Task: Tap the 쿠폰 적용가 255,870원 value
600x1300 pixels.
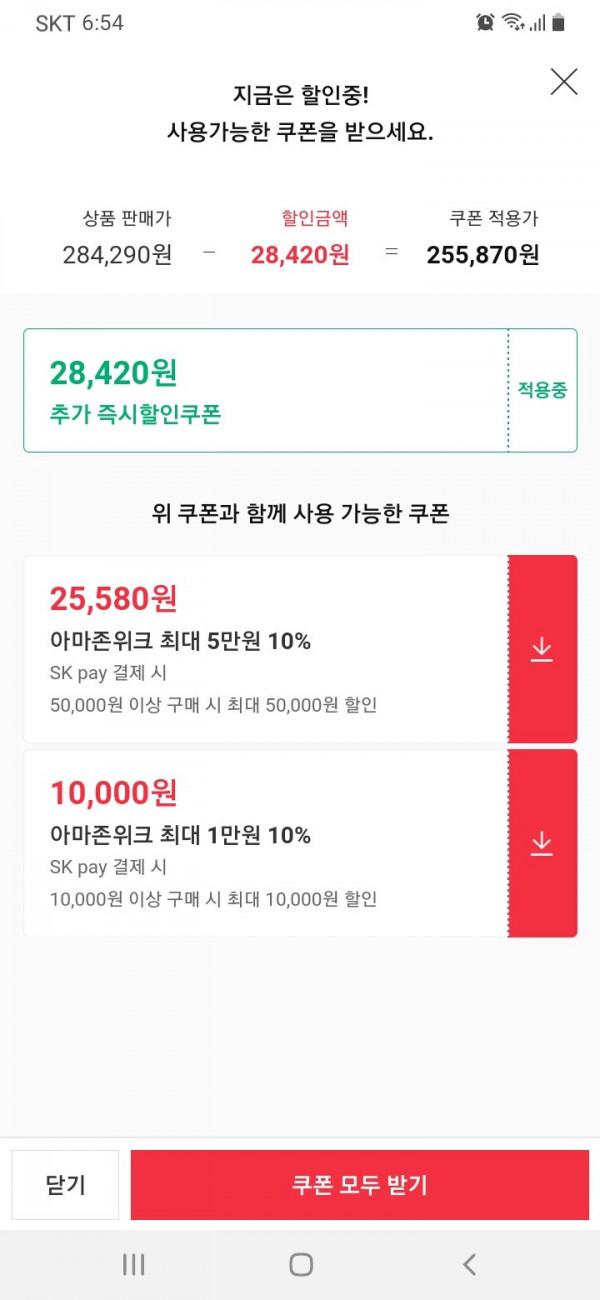Action: click(483, 255)
